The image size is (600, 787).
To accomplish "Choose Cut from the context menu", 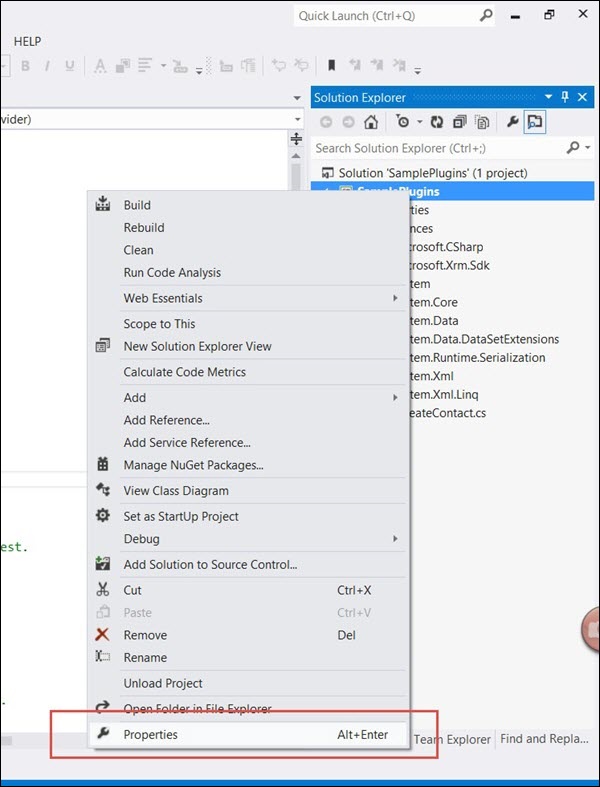I will click(249, 590).
